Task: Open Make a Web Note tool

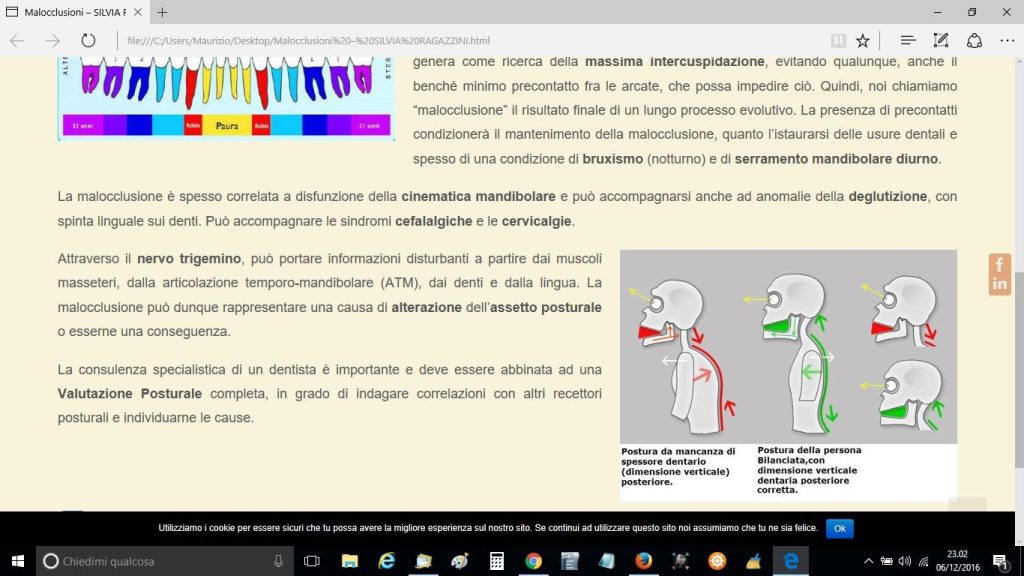Action: pyautogui.click(x=940, y=41)
